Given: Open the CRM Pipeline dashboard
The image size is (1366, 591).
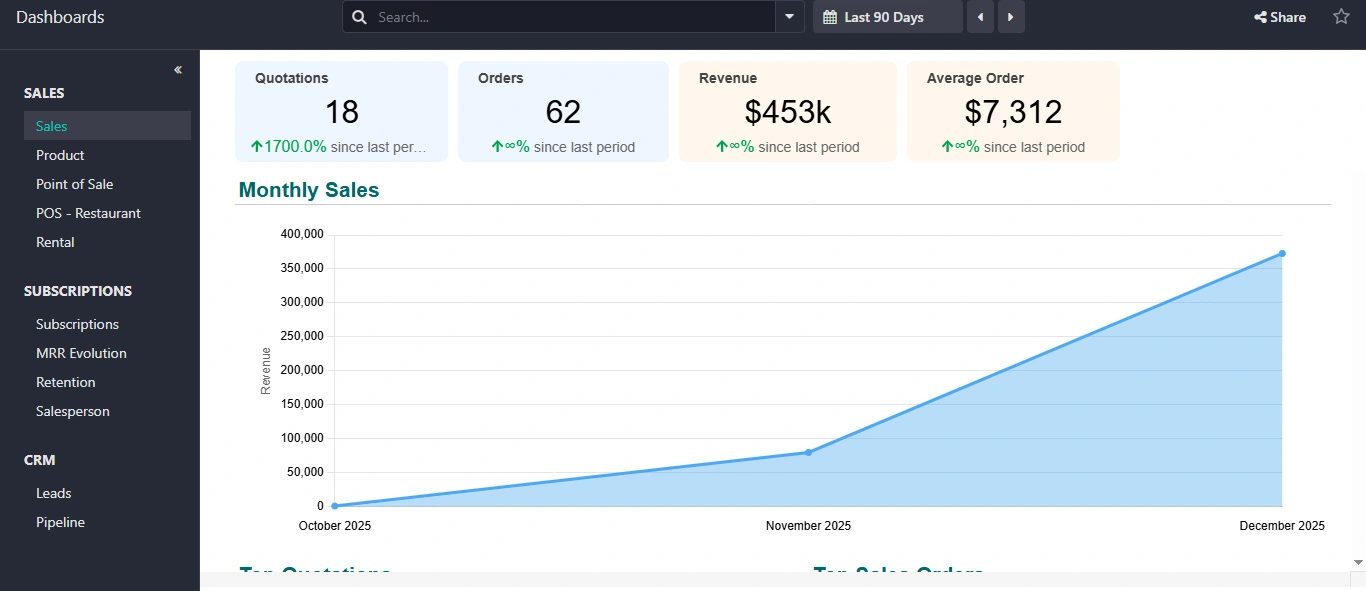Looking at the screenshot, I should [x=60, y=522].
